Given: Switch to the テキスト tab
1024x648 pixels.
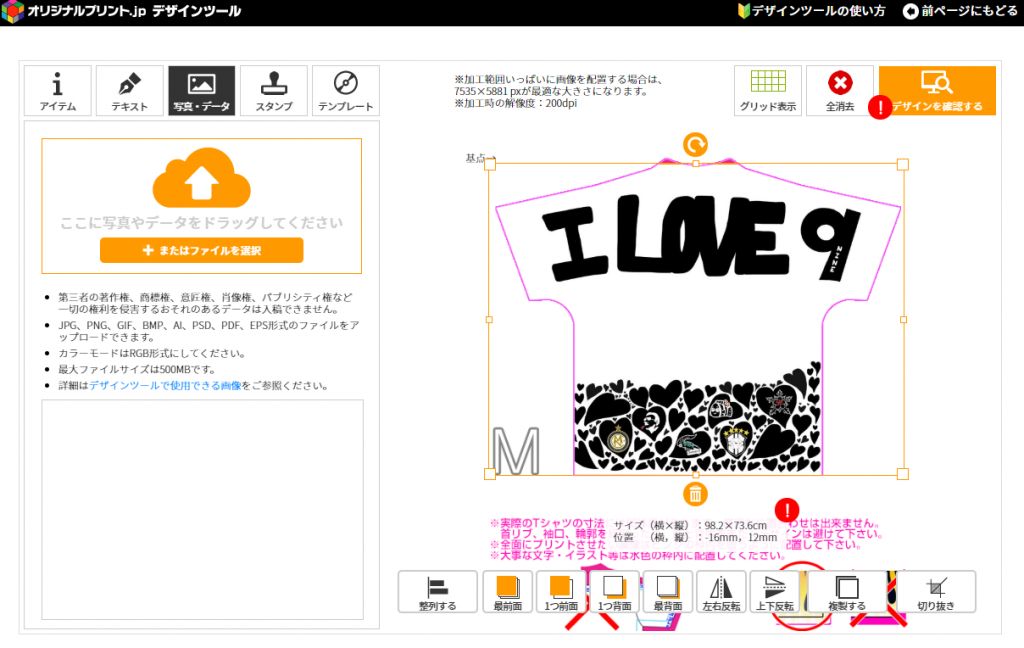Looking at the screenshot, I should pos(129,91).
